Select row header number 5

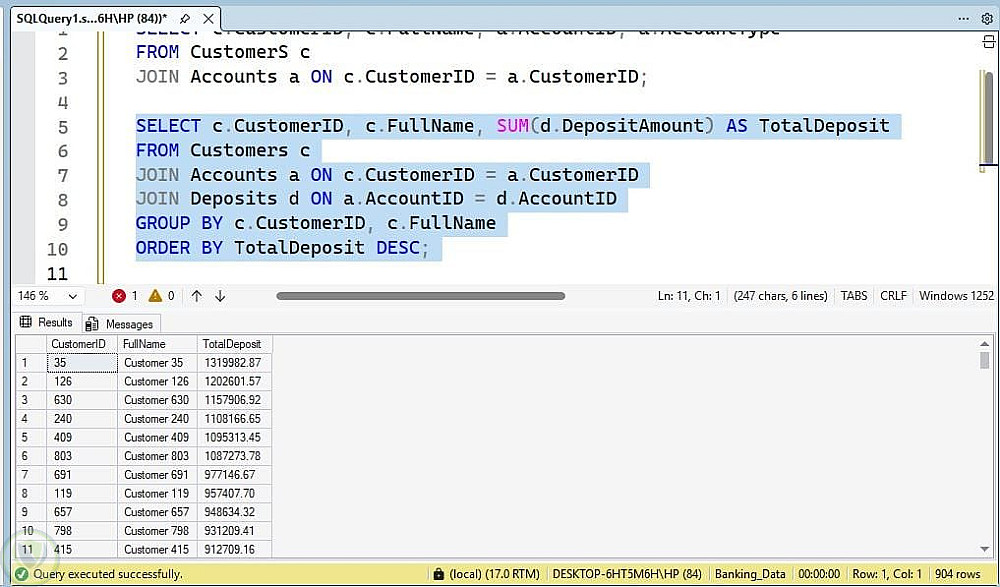[31, 437]
